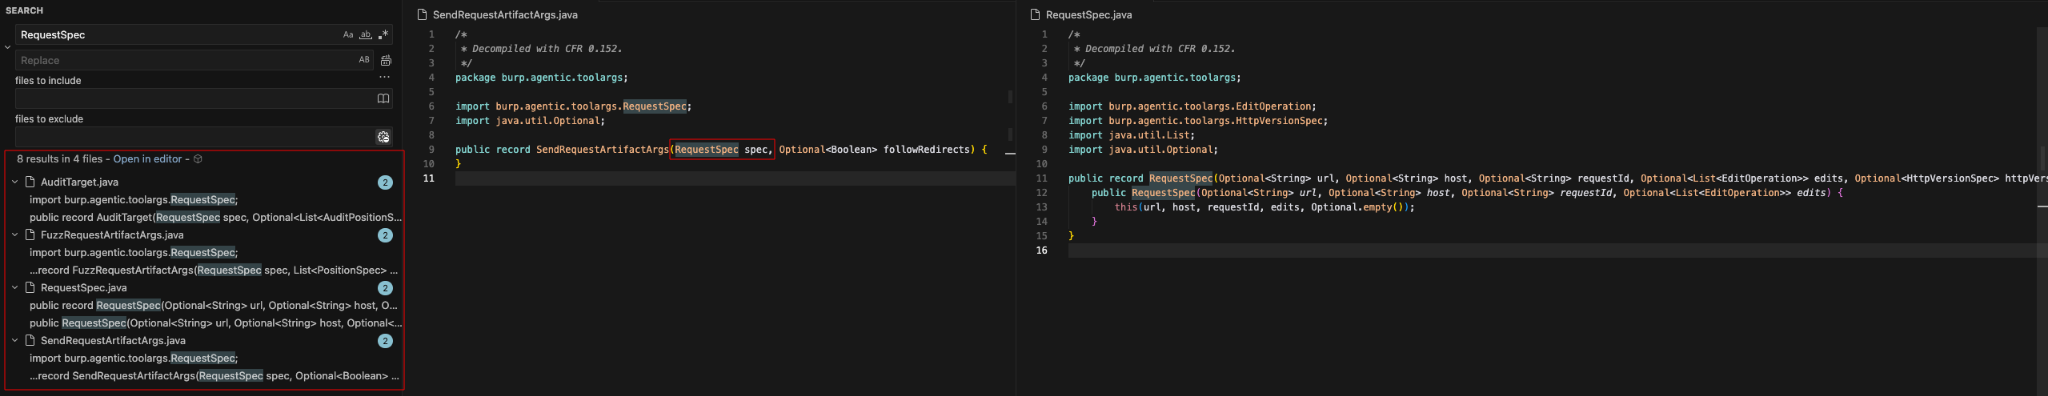Enable Use Regular Expression option
The height and width of the screenshot is (396, 2048).
click(x=383, y=35)
